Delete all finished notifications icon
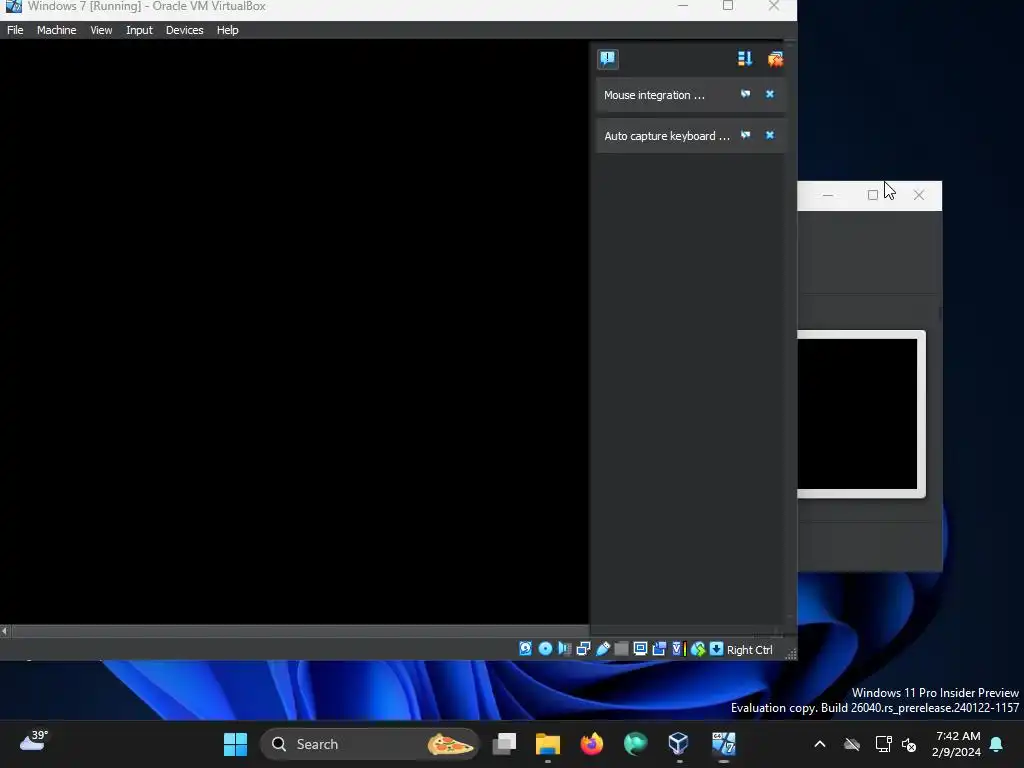This screenshot has width=1024, height=768. pyautogui.click(x=775, y=59)
